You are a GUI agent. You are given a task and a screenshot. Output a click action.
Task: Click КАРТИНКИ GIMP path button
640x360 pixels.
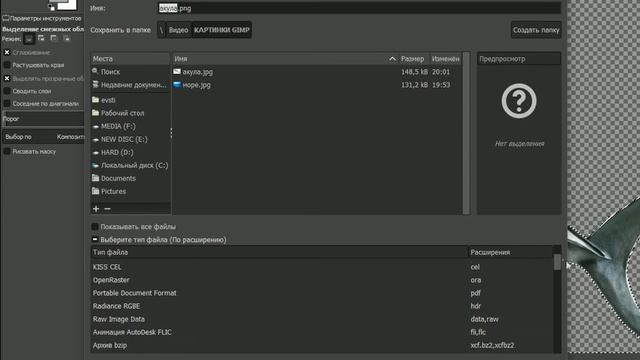coord(222,30)
